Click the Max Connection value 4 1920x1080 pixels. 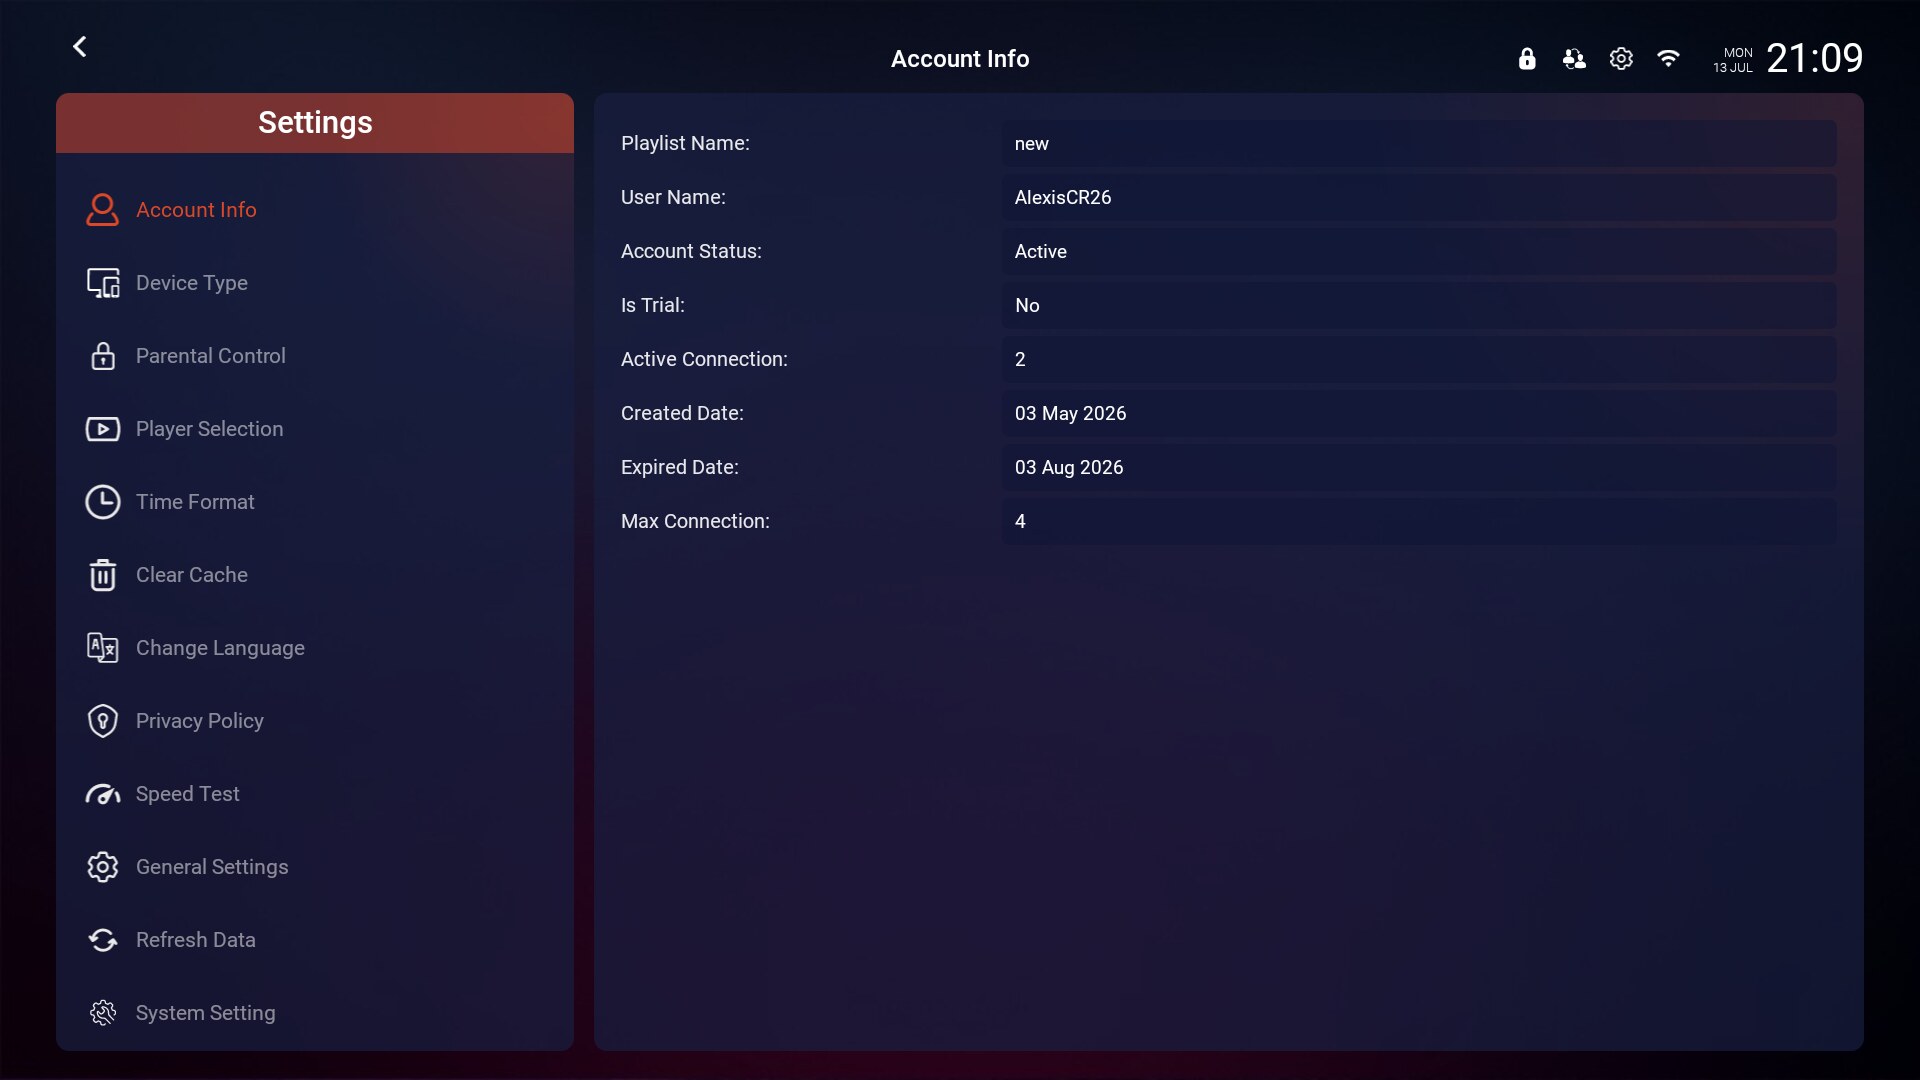point(1419,522)
